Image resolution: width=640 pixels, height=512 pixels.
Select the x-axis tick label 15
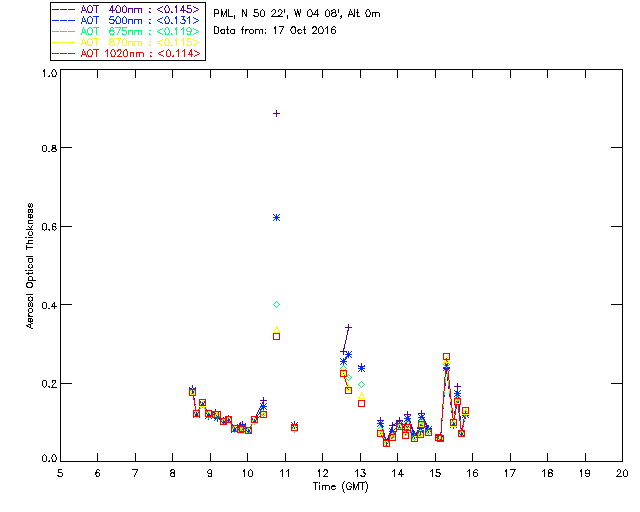pos(435,473)
